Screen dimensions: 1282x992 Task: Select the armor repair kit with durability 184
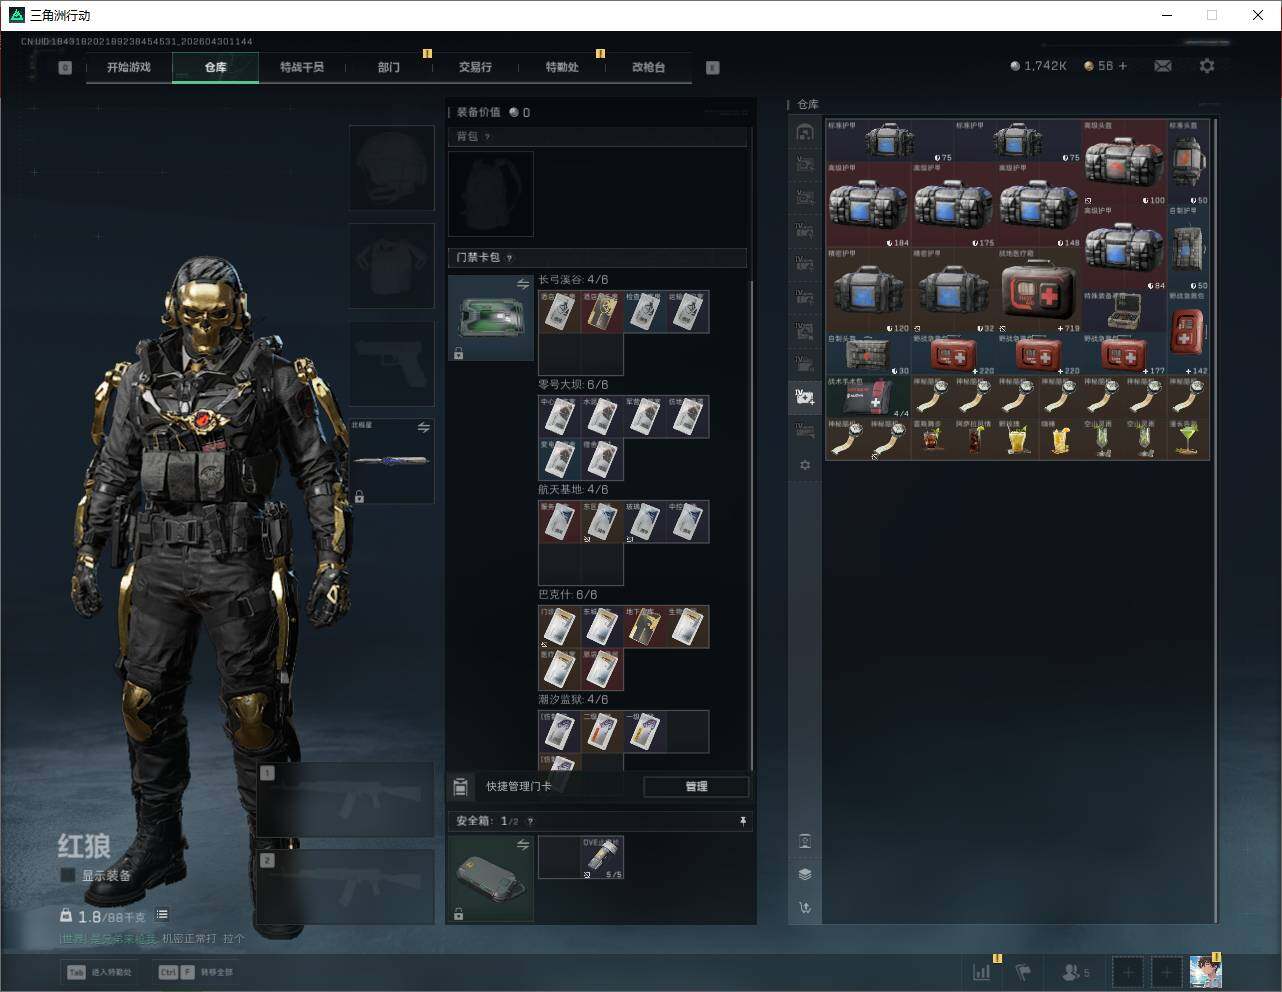(869, 205)
